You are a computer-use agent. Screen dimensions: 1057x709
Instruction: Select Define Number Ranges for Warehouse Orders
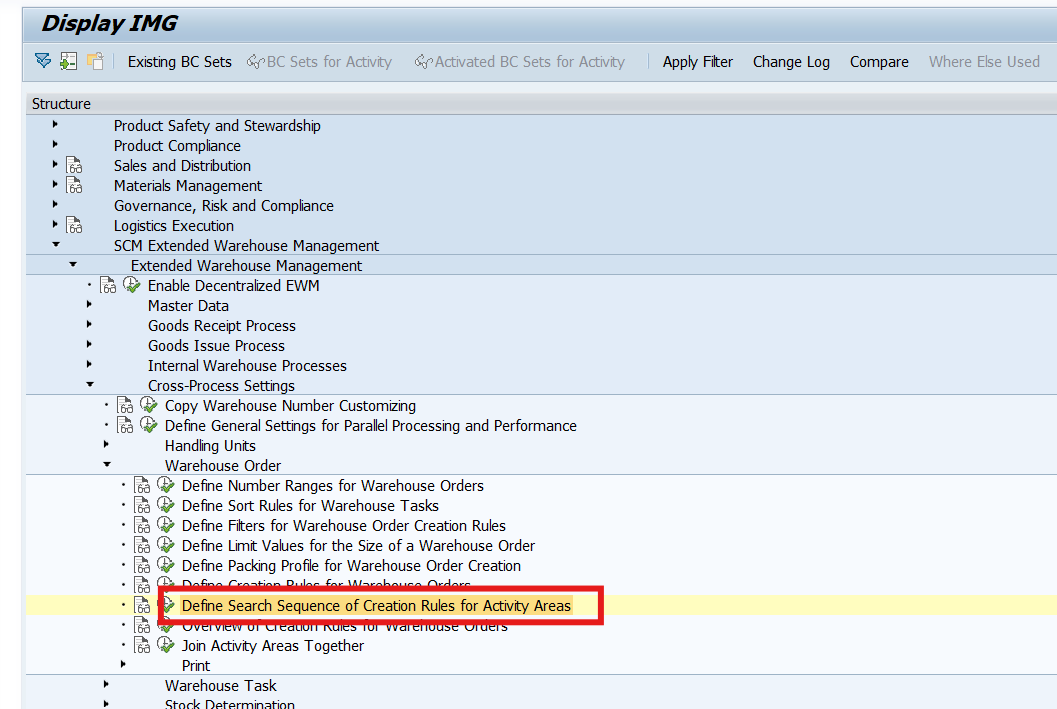pyautogui.click(x=332, y=485)
